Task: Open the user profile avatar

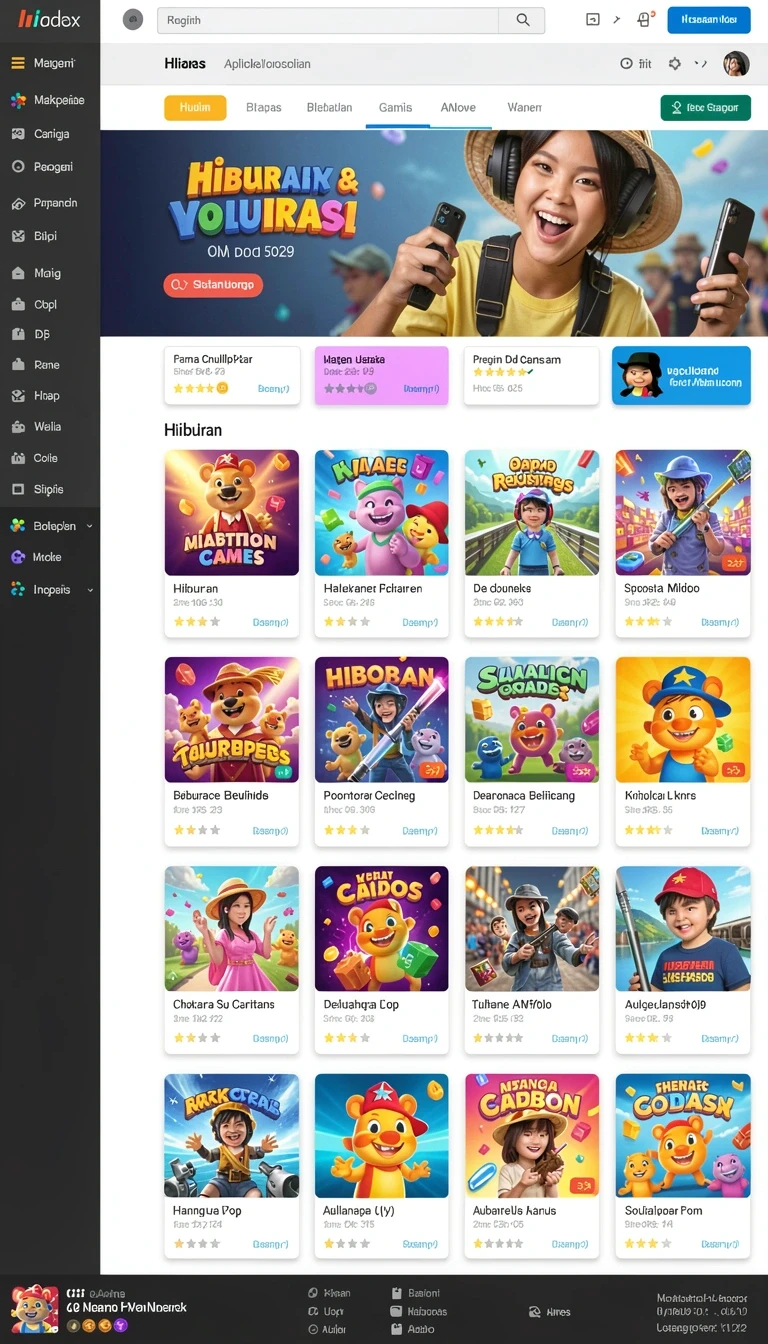Action: [736, 64]
